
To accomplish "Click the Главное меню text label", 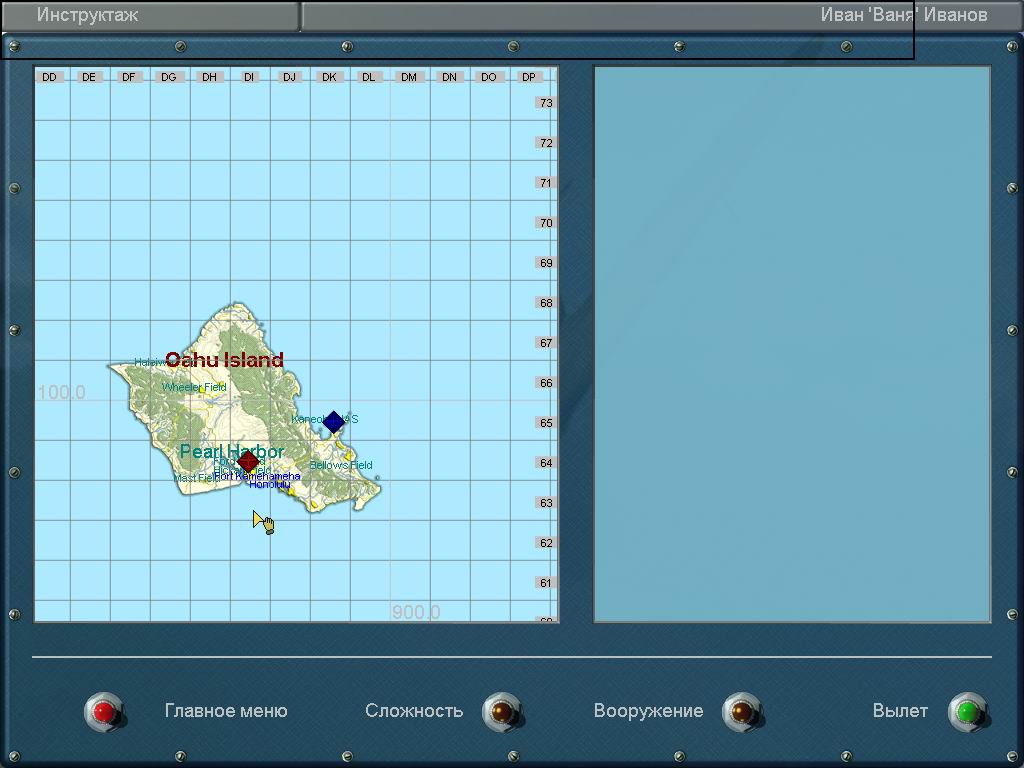I will coord(226,711).
